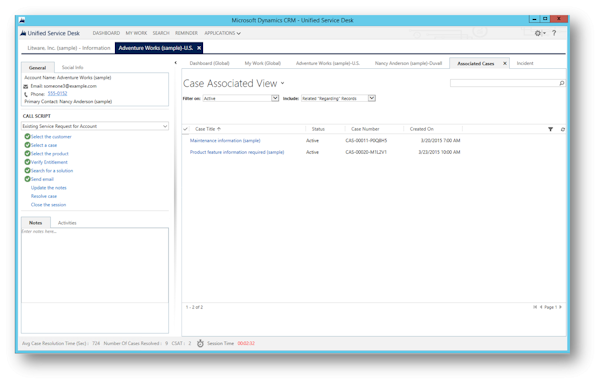The image size is (600, 384).
Task: Select the Notes tab
Action: pos(36,223)
